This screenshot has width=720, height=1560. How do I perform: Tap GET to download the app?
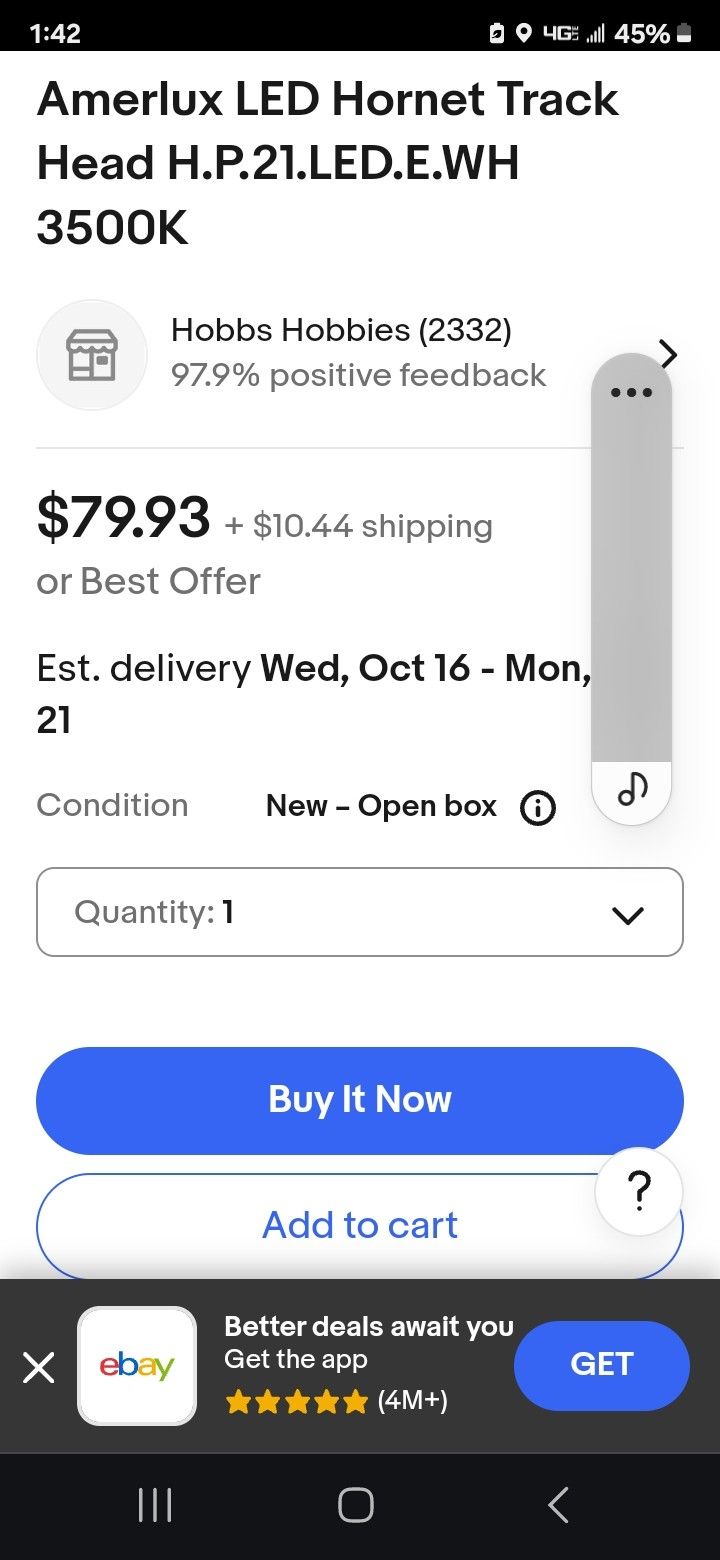point(601,1365)
